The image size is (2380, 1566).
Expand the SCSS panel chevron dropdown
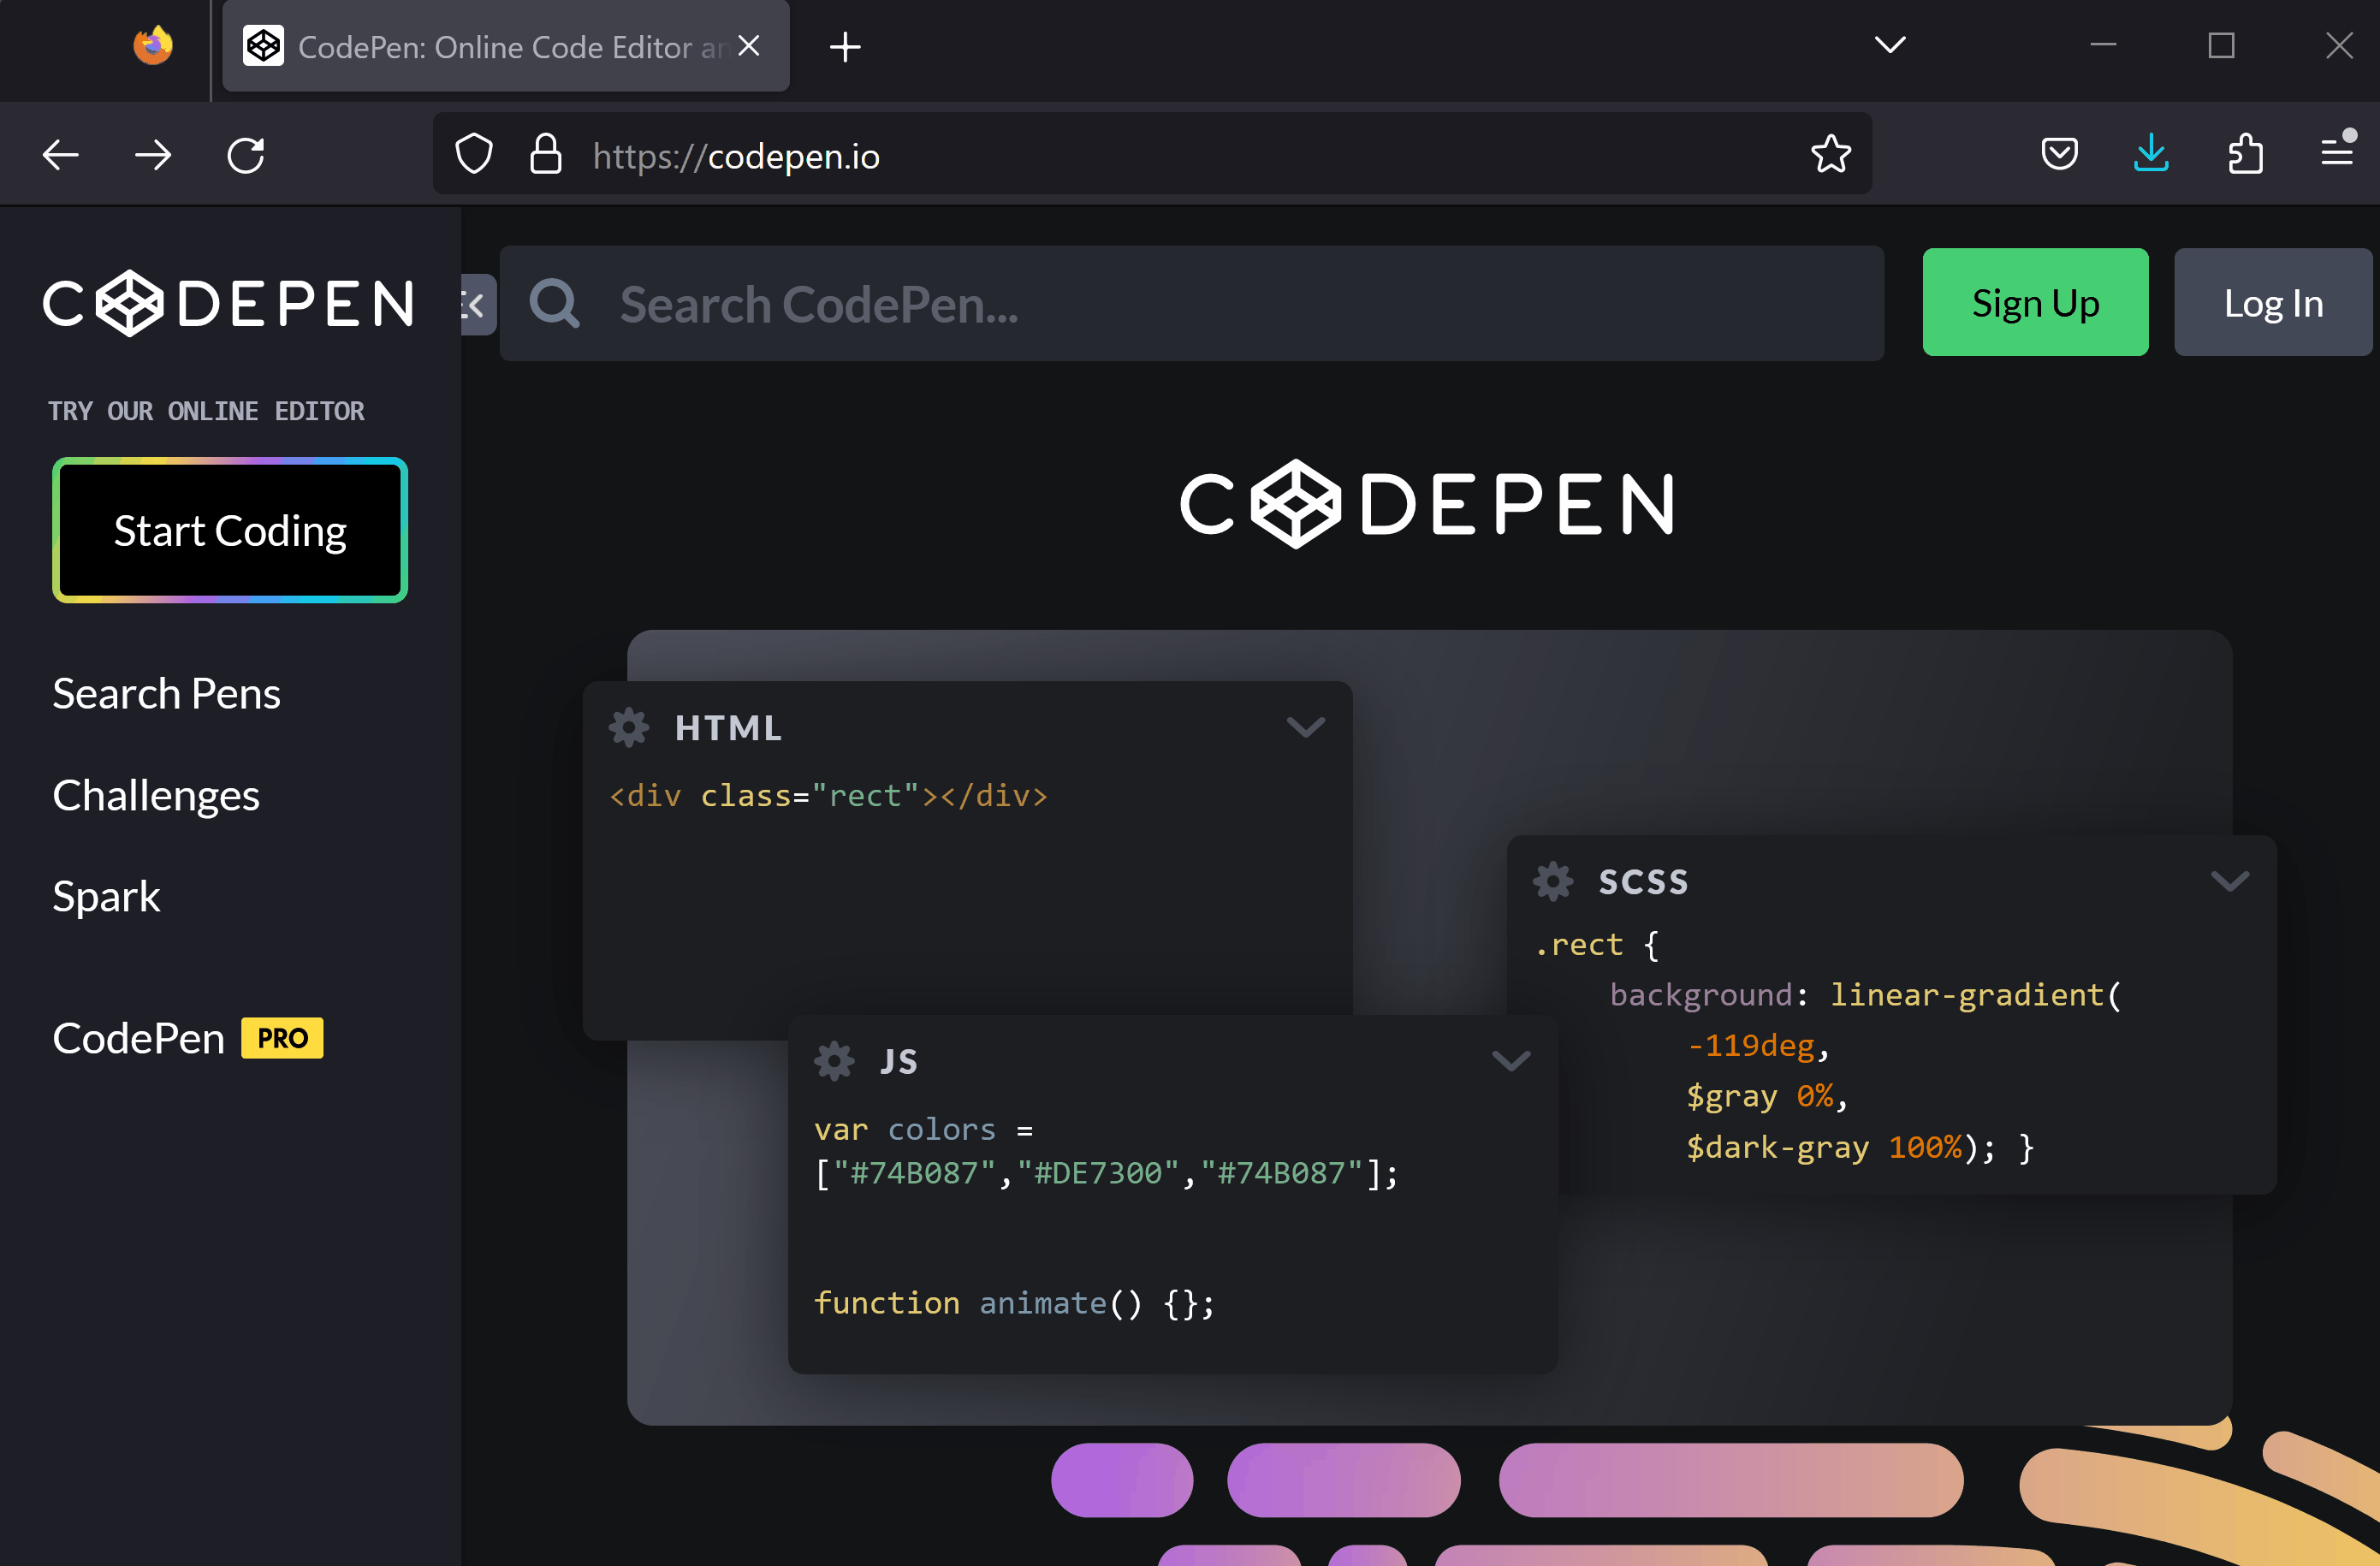pyautogui.click(x=2229, y=881)
